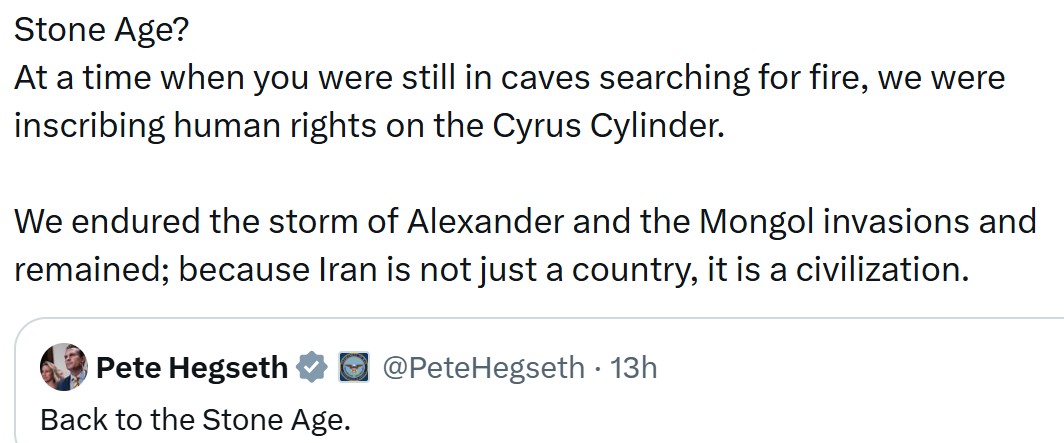Viewport: 1064px width, 443px height.
Task: Click the 'Stone Age?' opening line
Action: [100, 31]
